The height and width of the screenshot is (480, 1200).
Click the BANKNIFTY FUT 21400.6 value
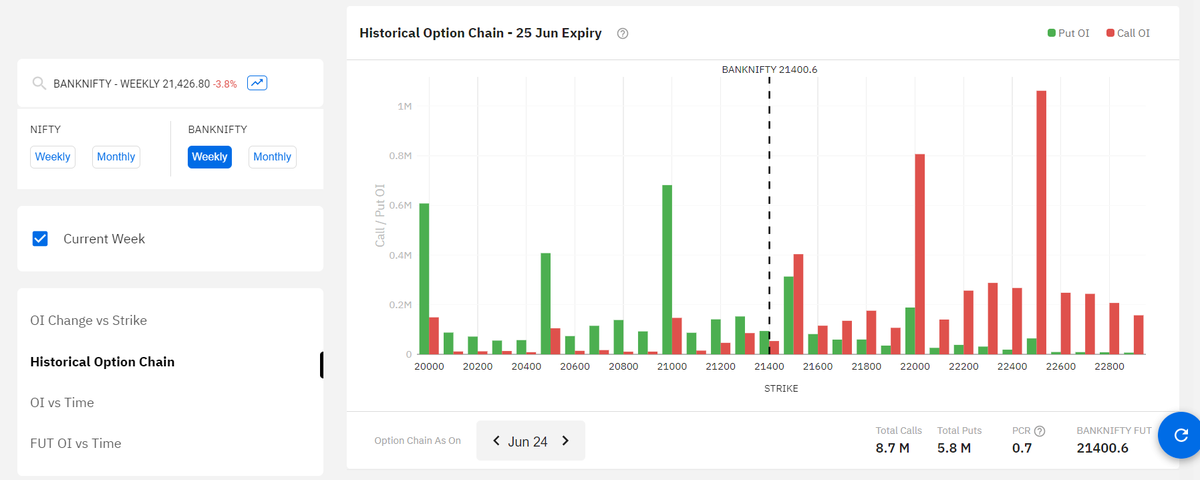1102,447
